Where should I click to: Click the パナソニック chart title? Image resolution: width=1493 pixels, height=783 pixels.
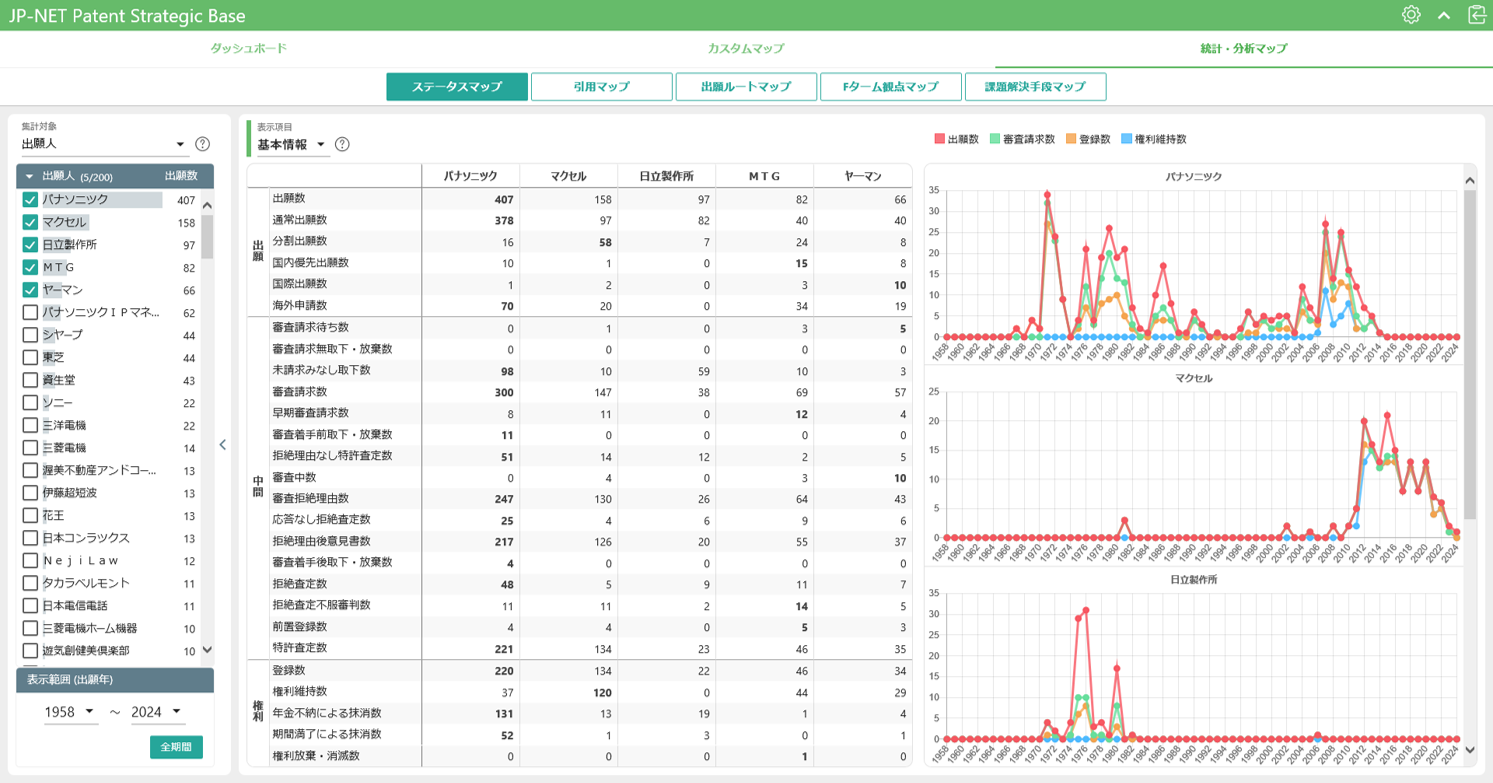click(x=1194, y=176)
